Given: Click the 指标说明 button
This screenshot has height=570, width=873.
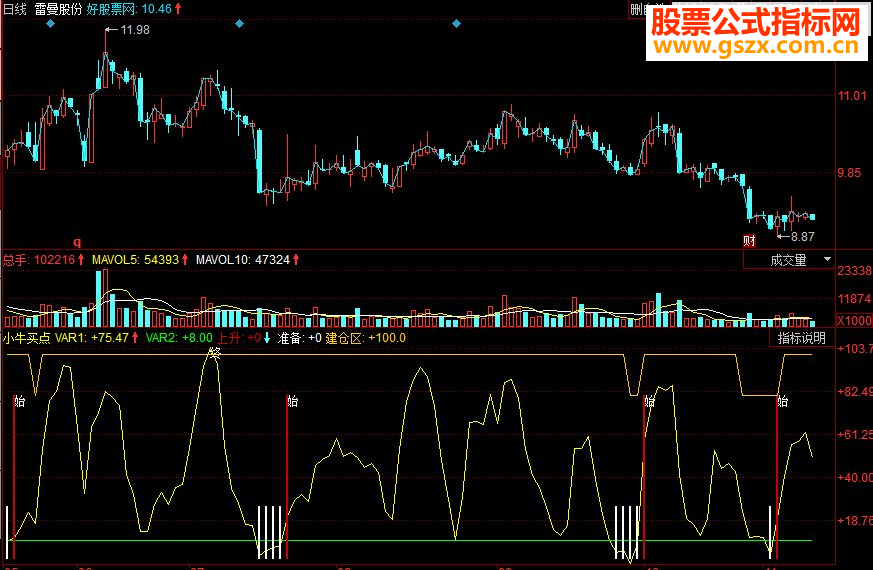Looking at the screenshot, I should click(802, 338).
